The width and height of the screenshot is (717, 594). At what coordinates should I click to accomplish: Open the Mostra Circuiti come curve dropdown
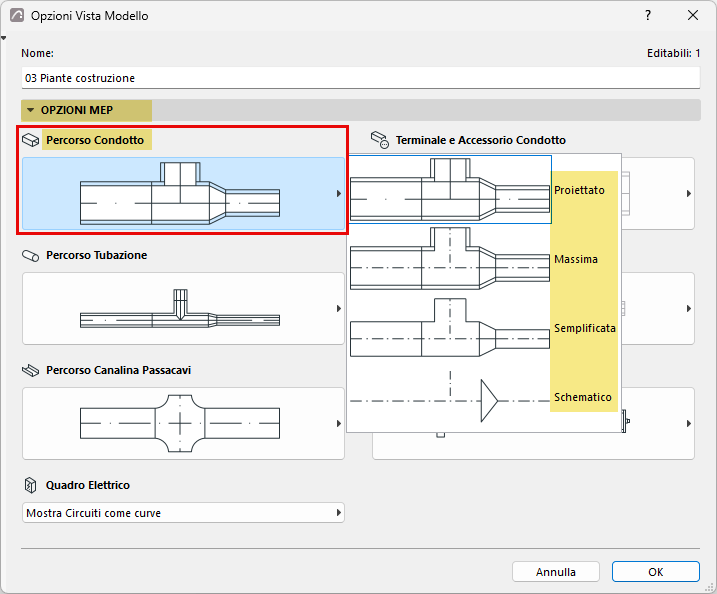(183, 513)
